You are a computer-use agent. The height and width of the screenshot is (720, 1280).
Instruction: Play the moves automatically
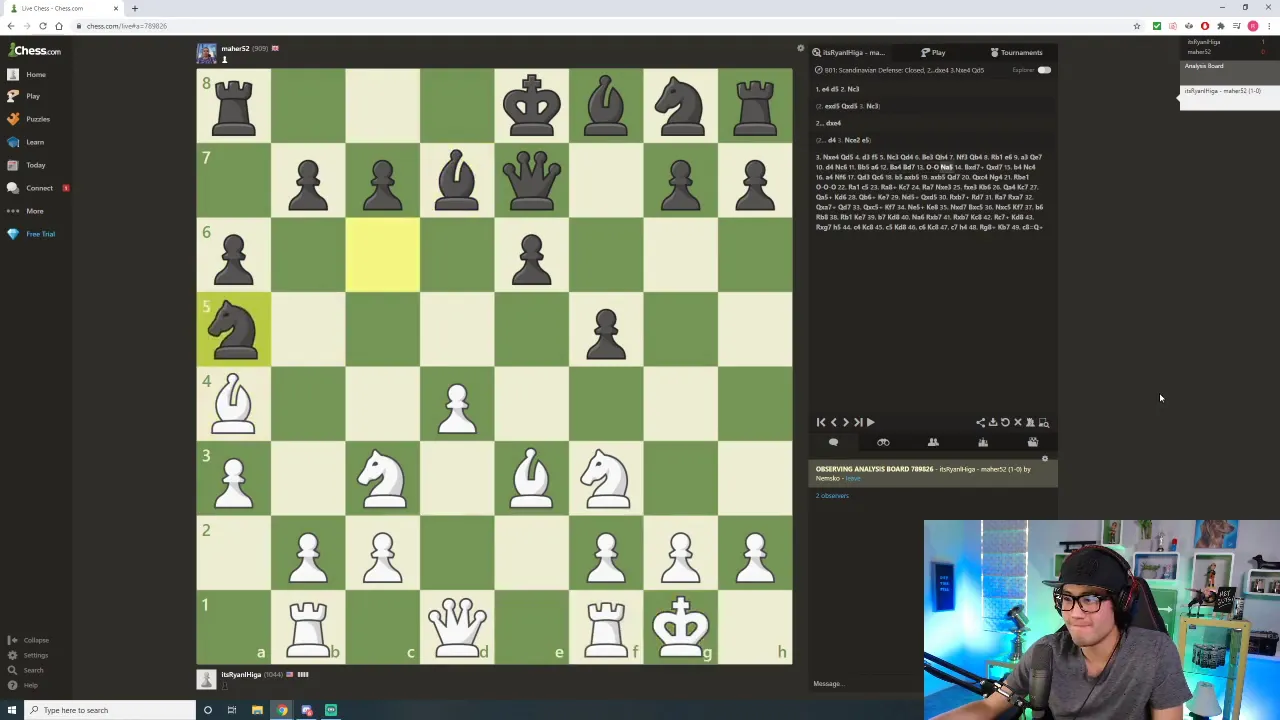point(870,423)
